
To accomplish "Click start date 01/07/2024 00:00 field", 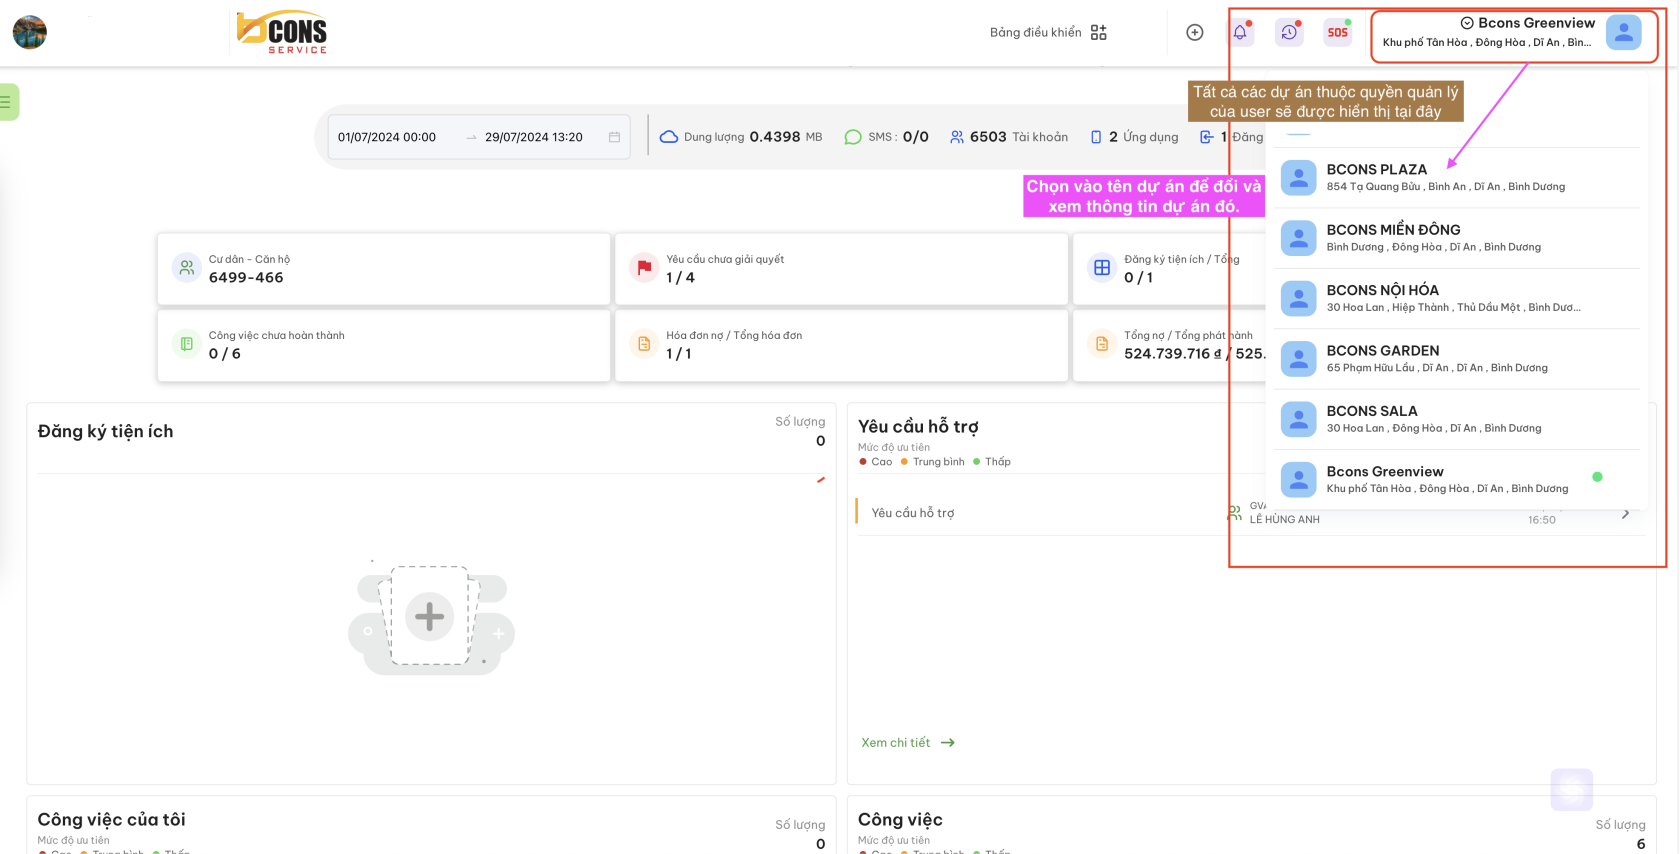I will [387, 137].
